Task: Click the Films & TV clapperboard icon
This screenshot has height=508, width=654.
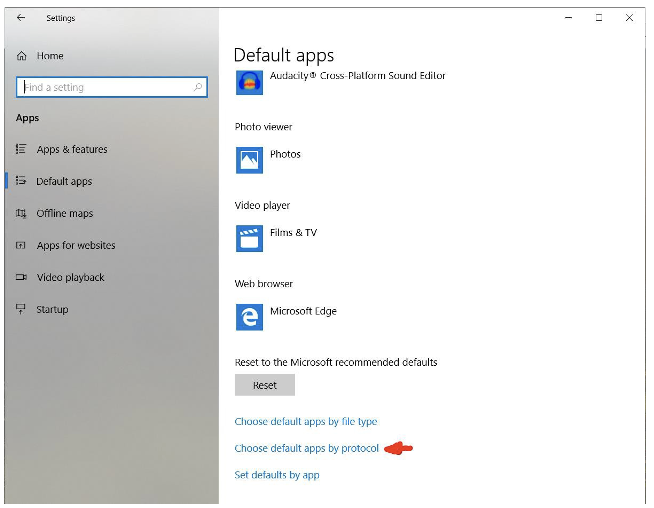Action: tap(249, 238)
